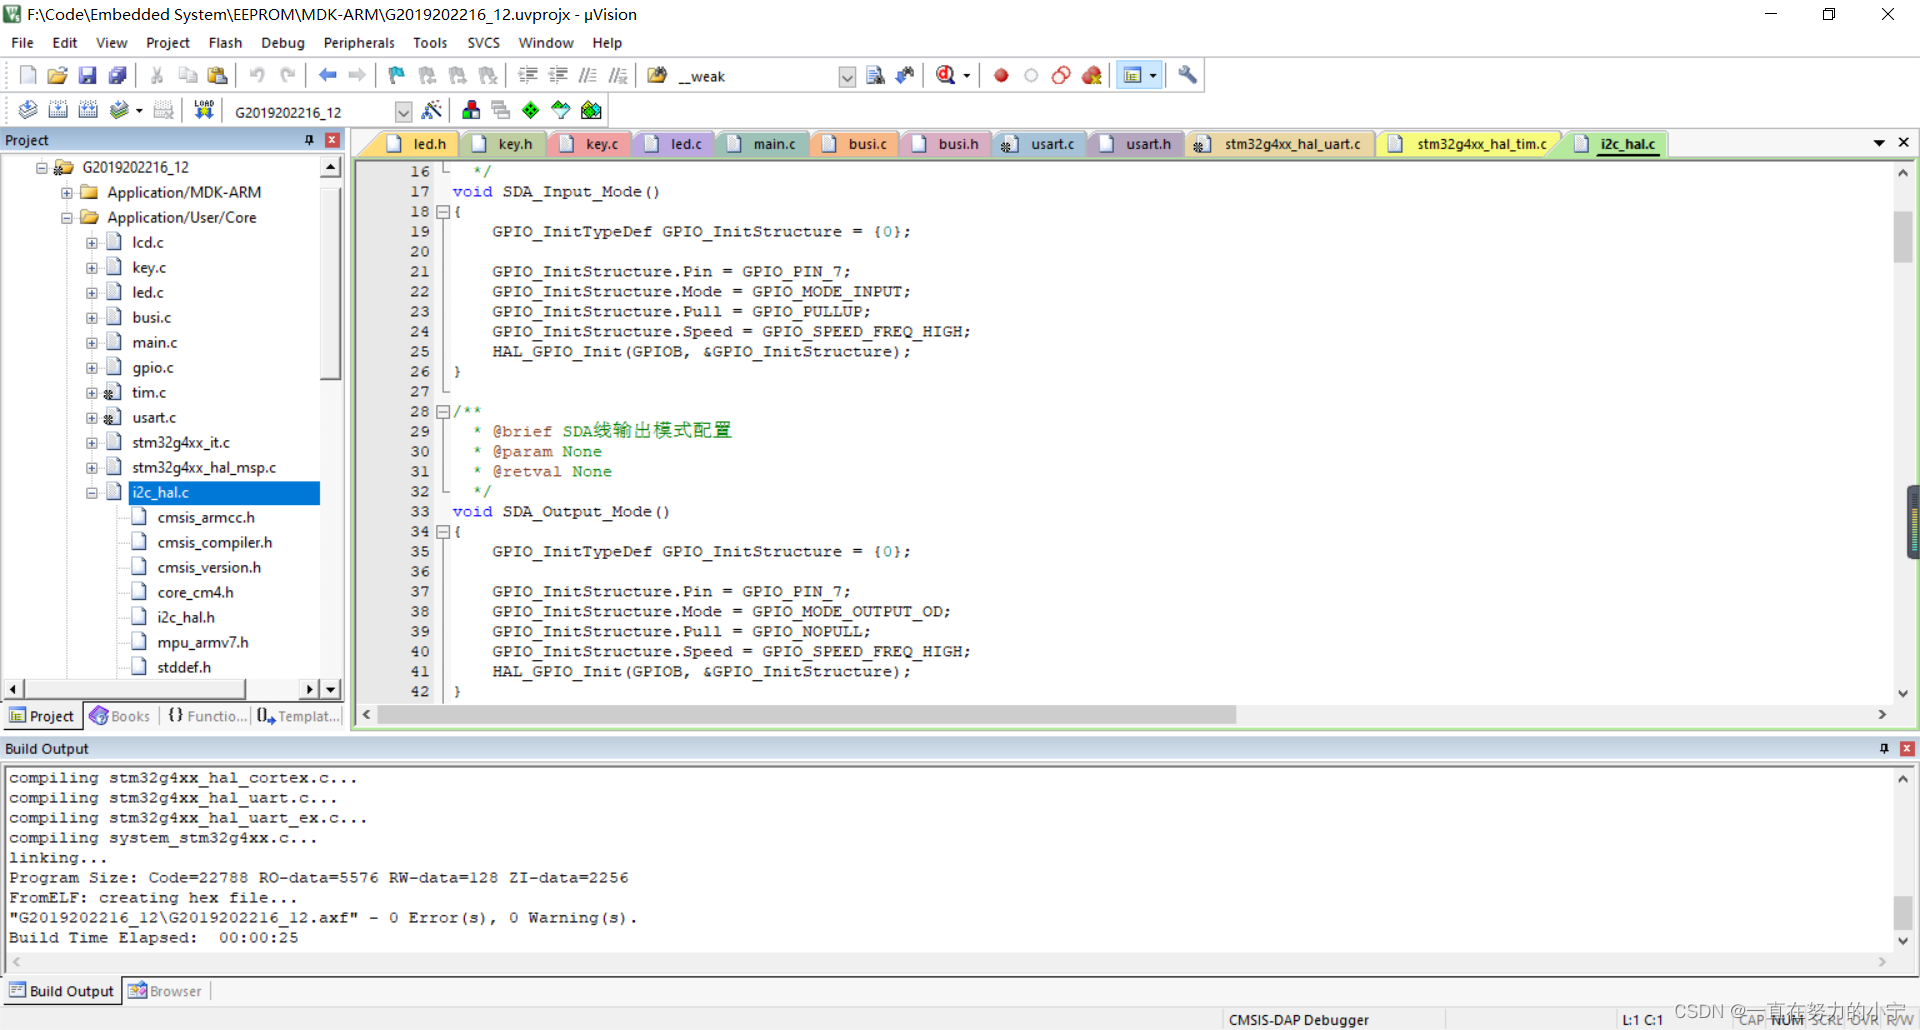
Task: Switch to the Browser output tab
Action: click(166, 991)
